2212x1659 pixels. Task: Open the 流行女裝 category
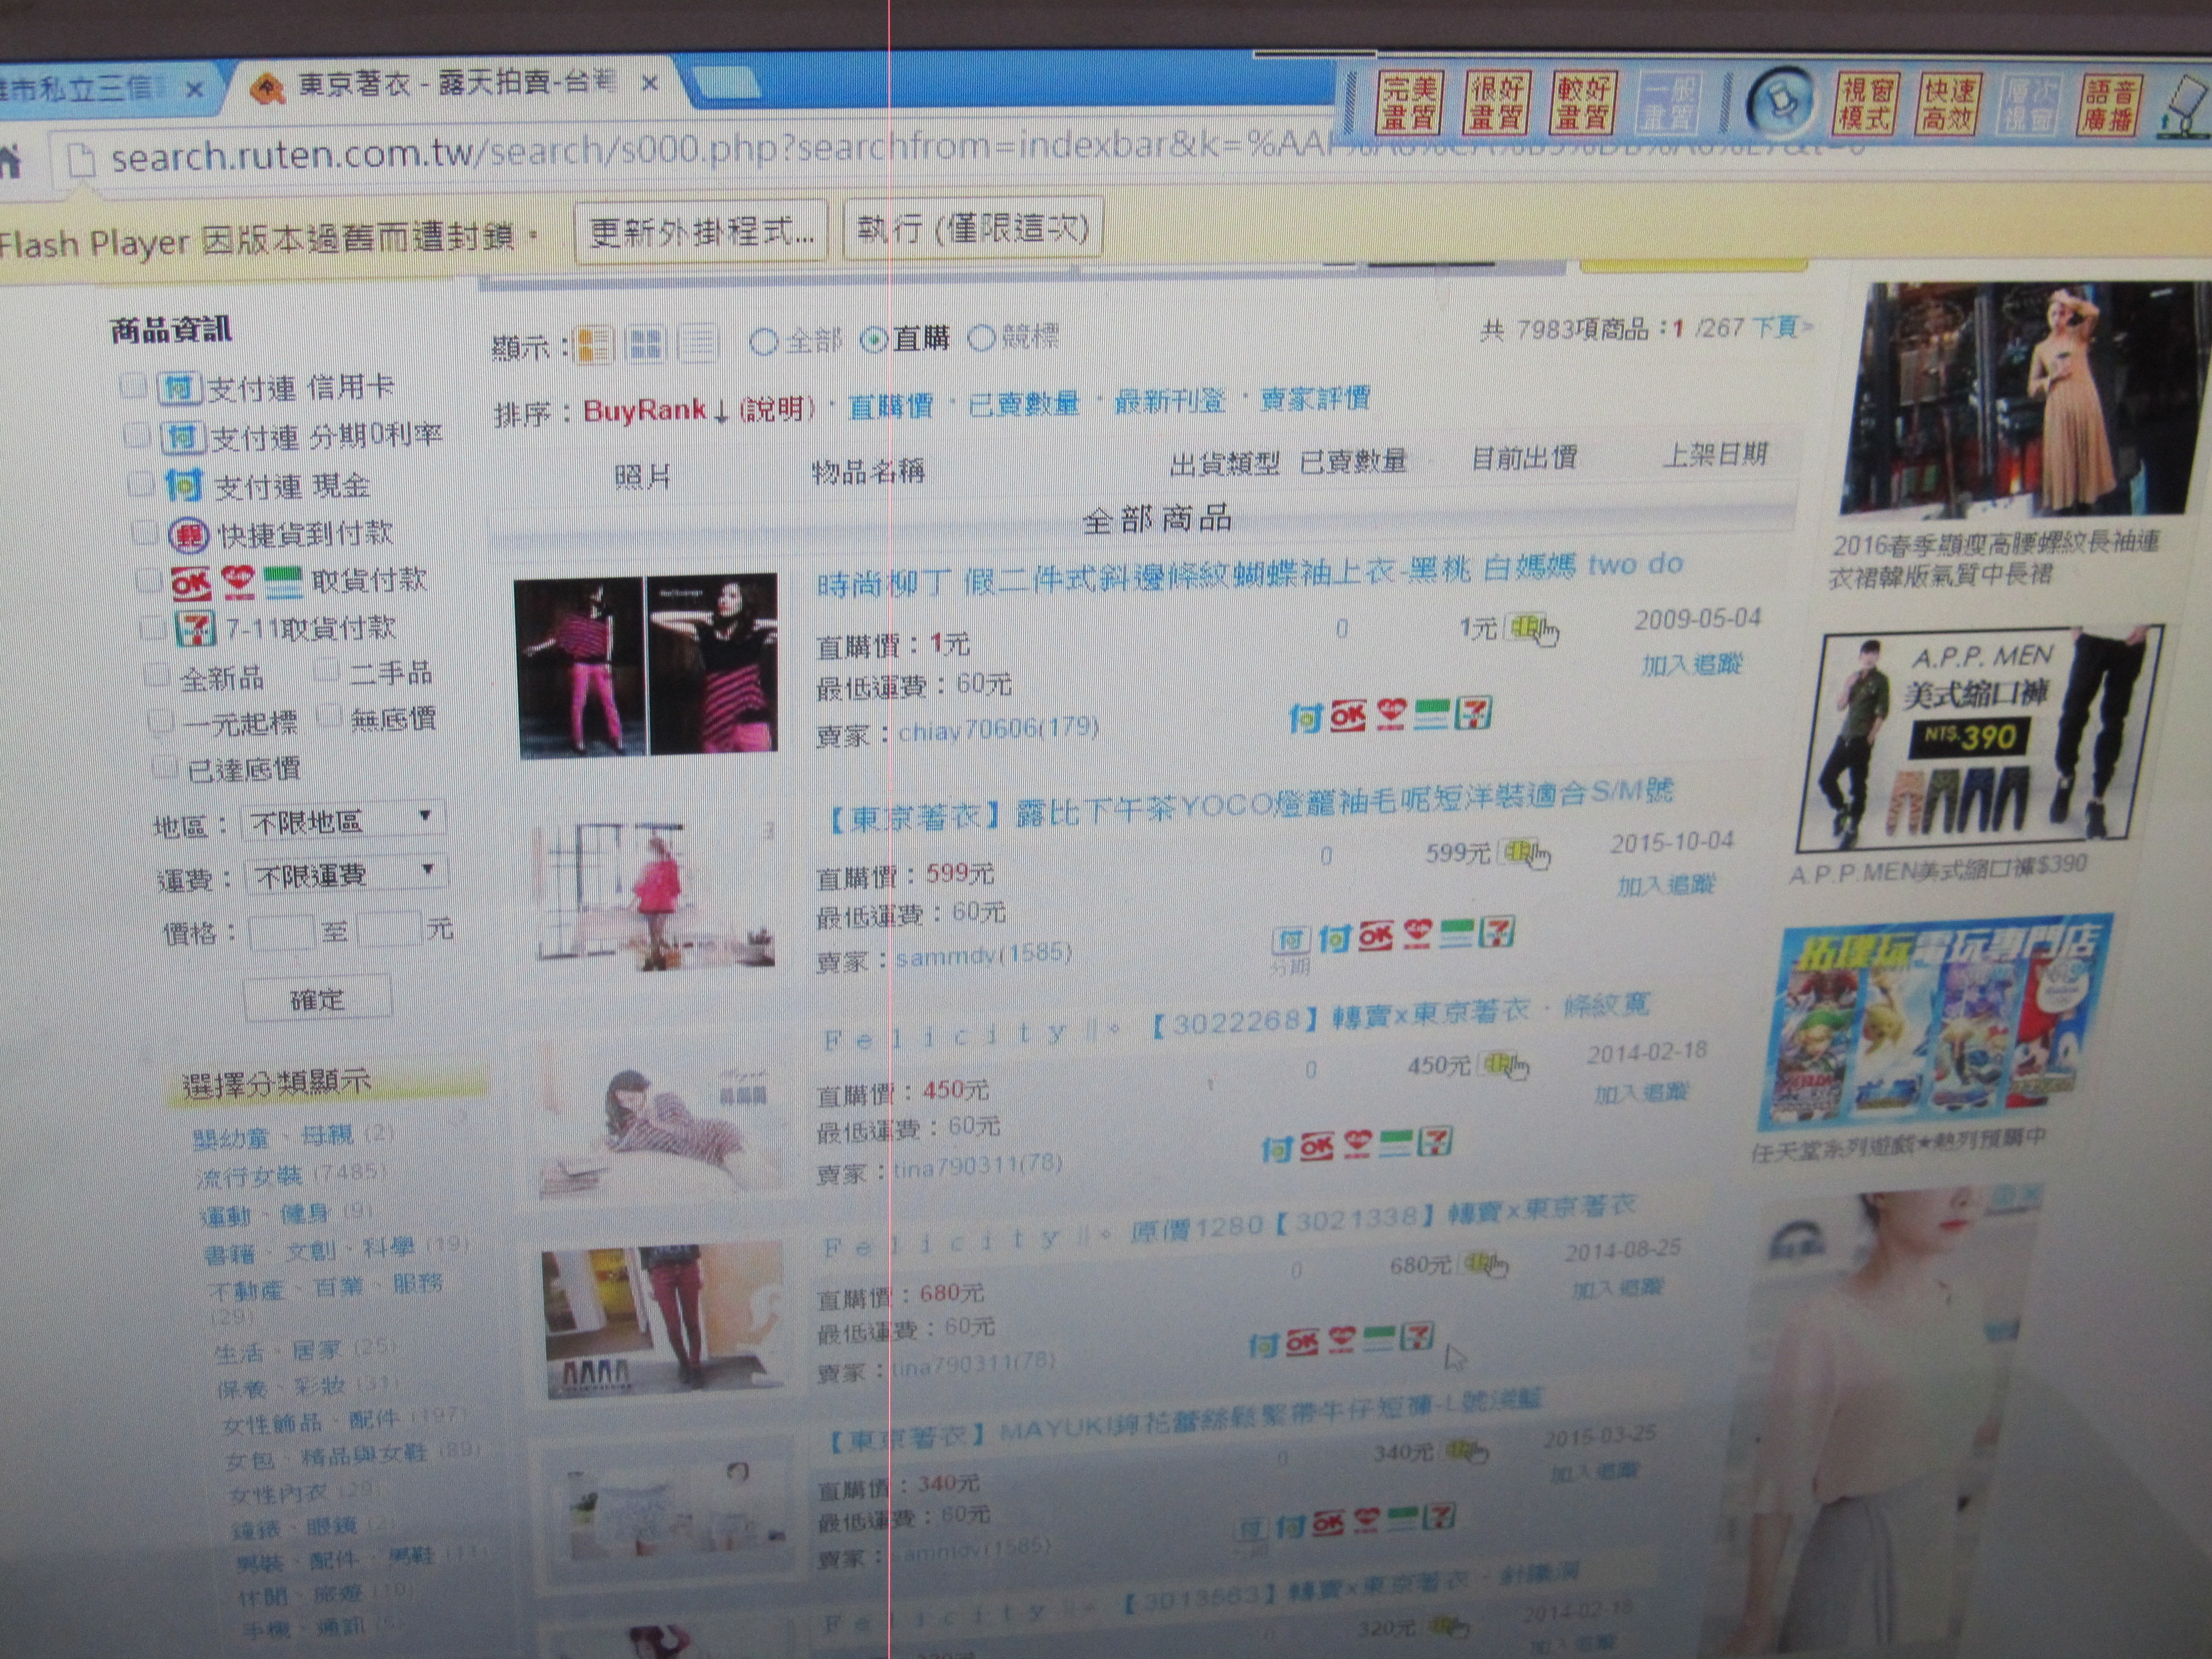[x=249, y=1176]
